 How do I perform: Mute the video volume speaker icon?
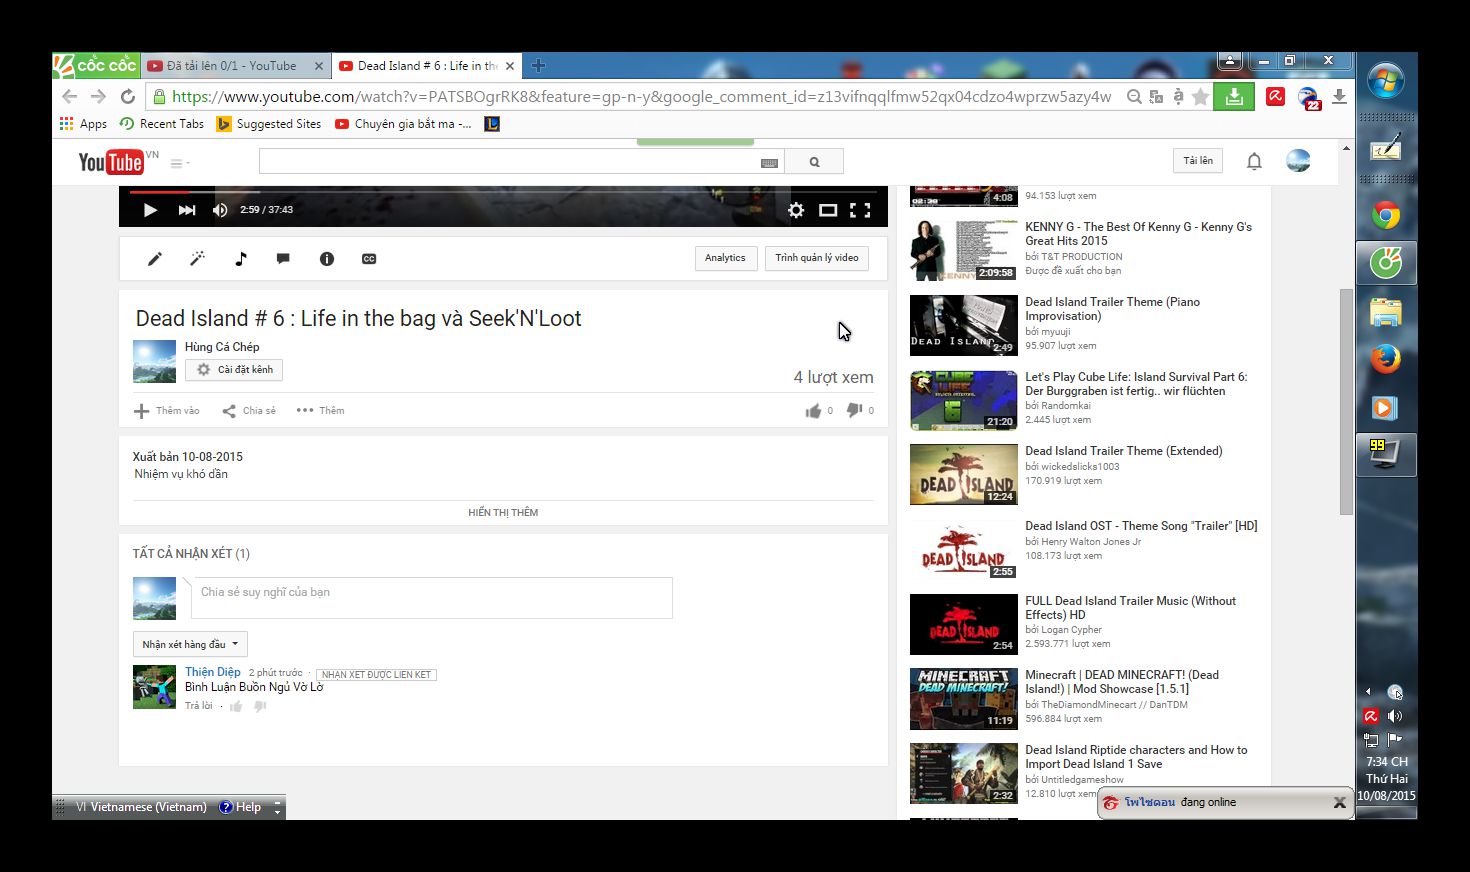pos(220,210)
